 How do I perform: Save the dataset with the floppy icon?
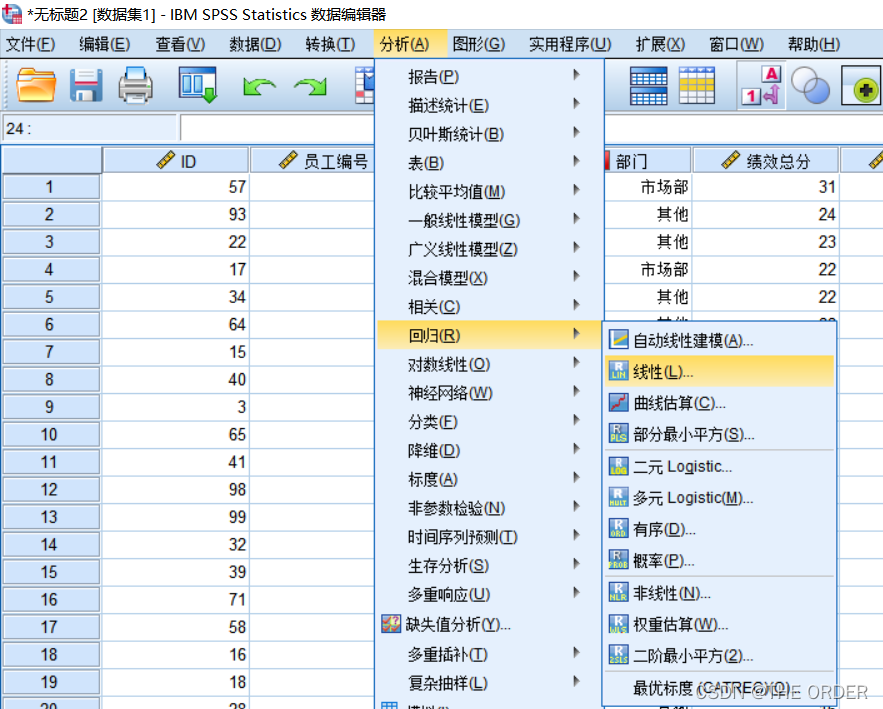click(x=86, y=85)
